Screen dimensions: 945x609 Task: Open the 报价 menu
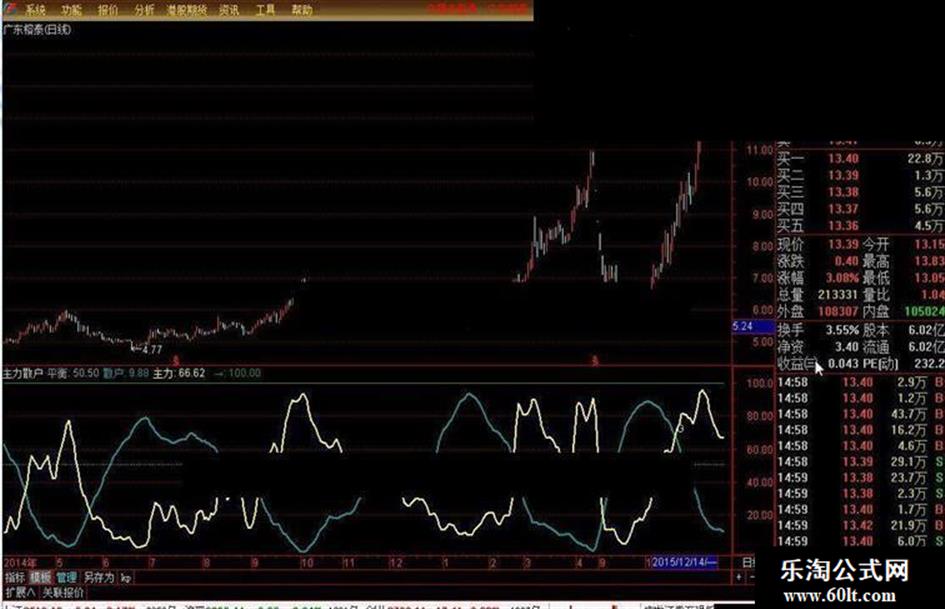pos(108,10)
